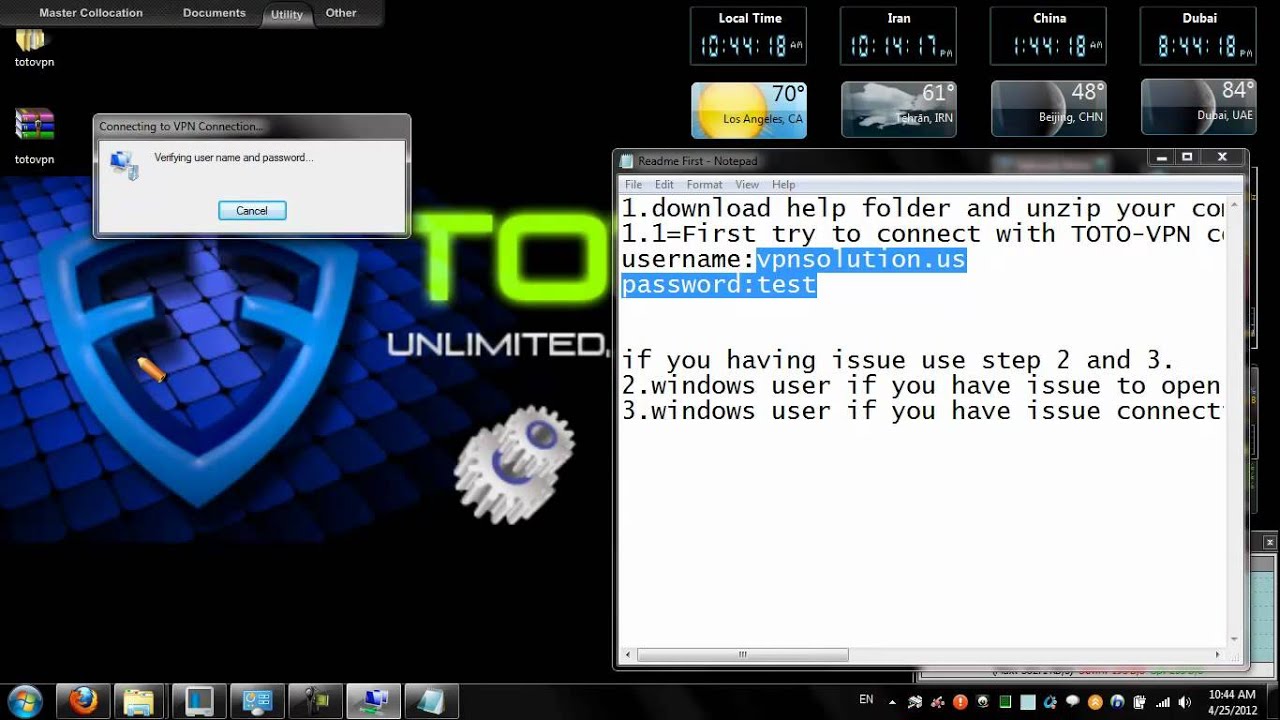Image resolution: width=1280 pixels, height=720 pixels.
Task: Click the China clock gadget
Action: point(1049,37)
